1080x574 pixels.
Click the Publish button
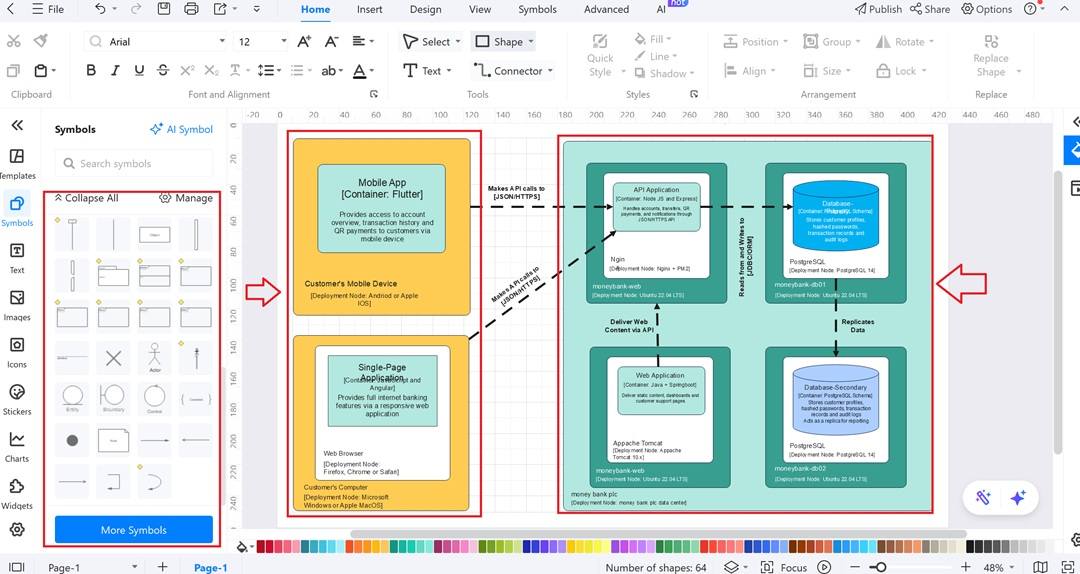(878, 9)
